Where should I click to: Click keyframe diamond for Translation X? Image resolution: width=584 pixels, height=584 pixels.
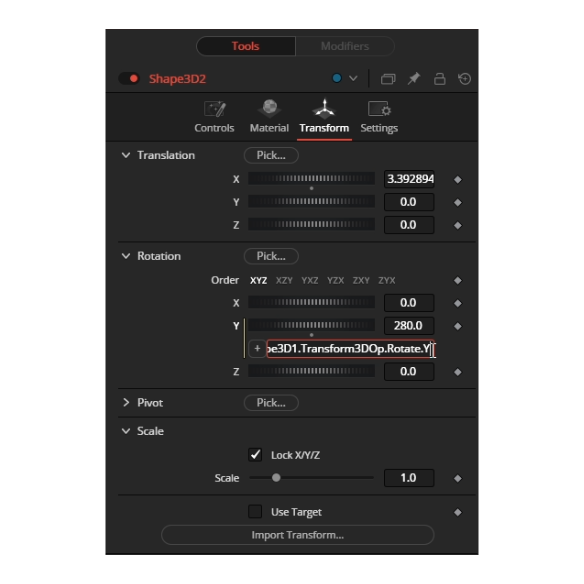pyautogui.click(x=458, y=180)
